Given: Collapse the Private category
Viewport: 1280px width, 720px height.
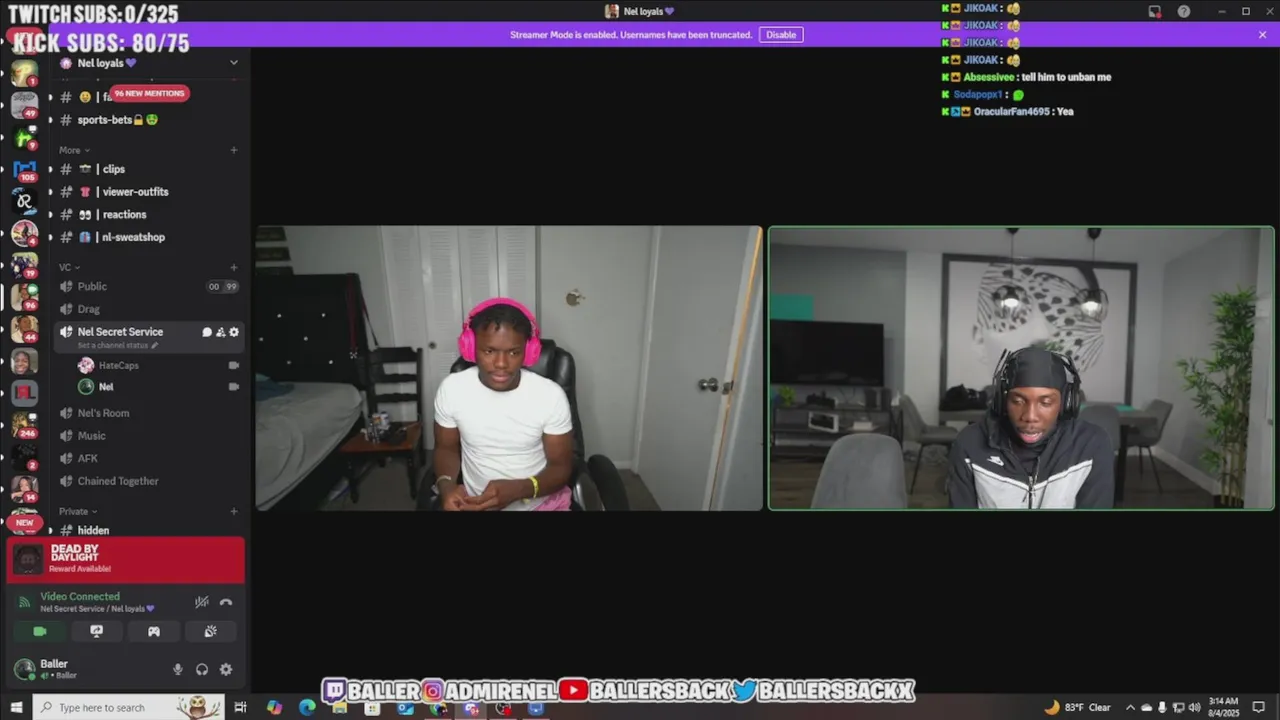Looking at the screenshot, I should coord(78,511).
